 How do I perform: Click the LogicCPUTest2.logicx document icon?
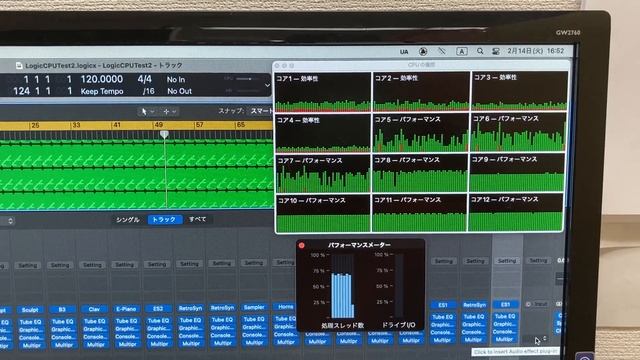coord(19,65)
